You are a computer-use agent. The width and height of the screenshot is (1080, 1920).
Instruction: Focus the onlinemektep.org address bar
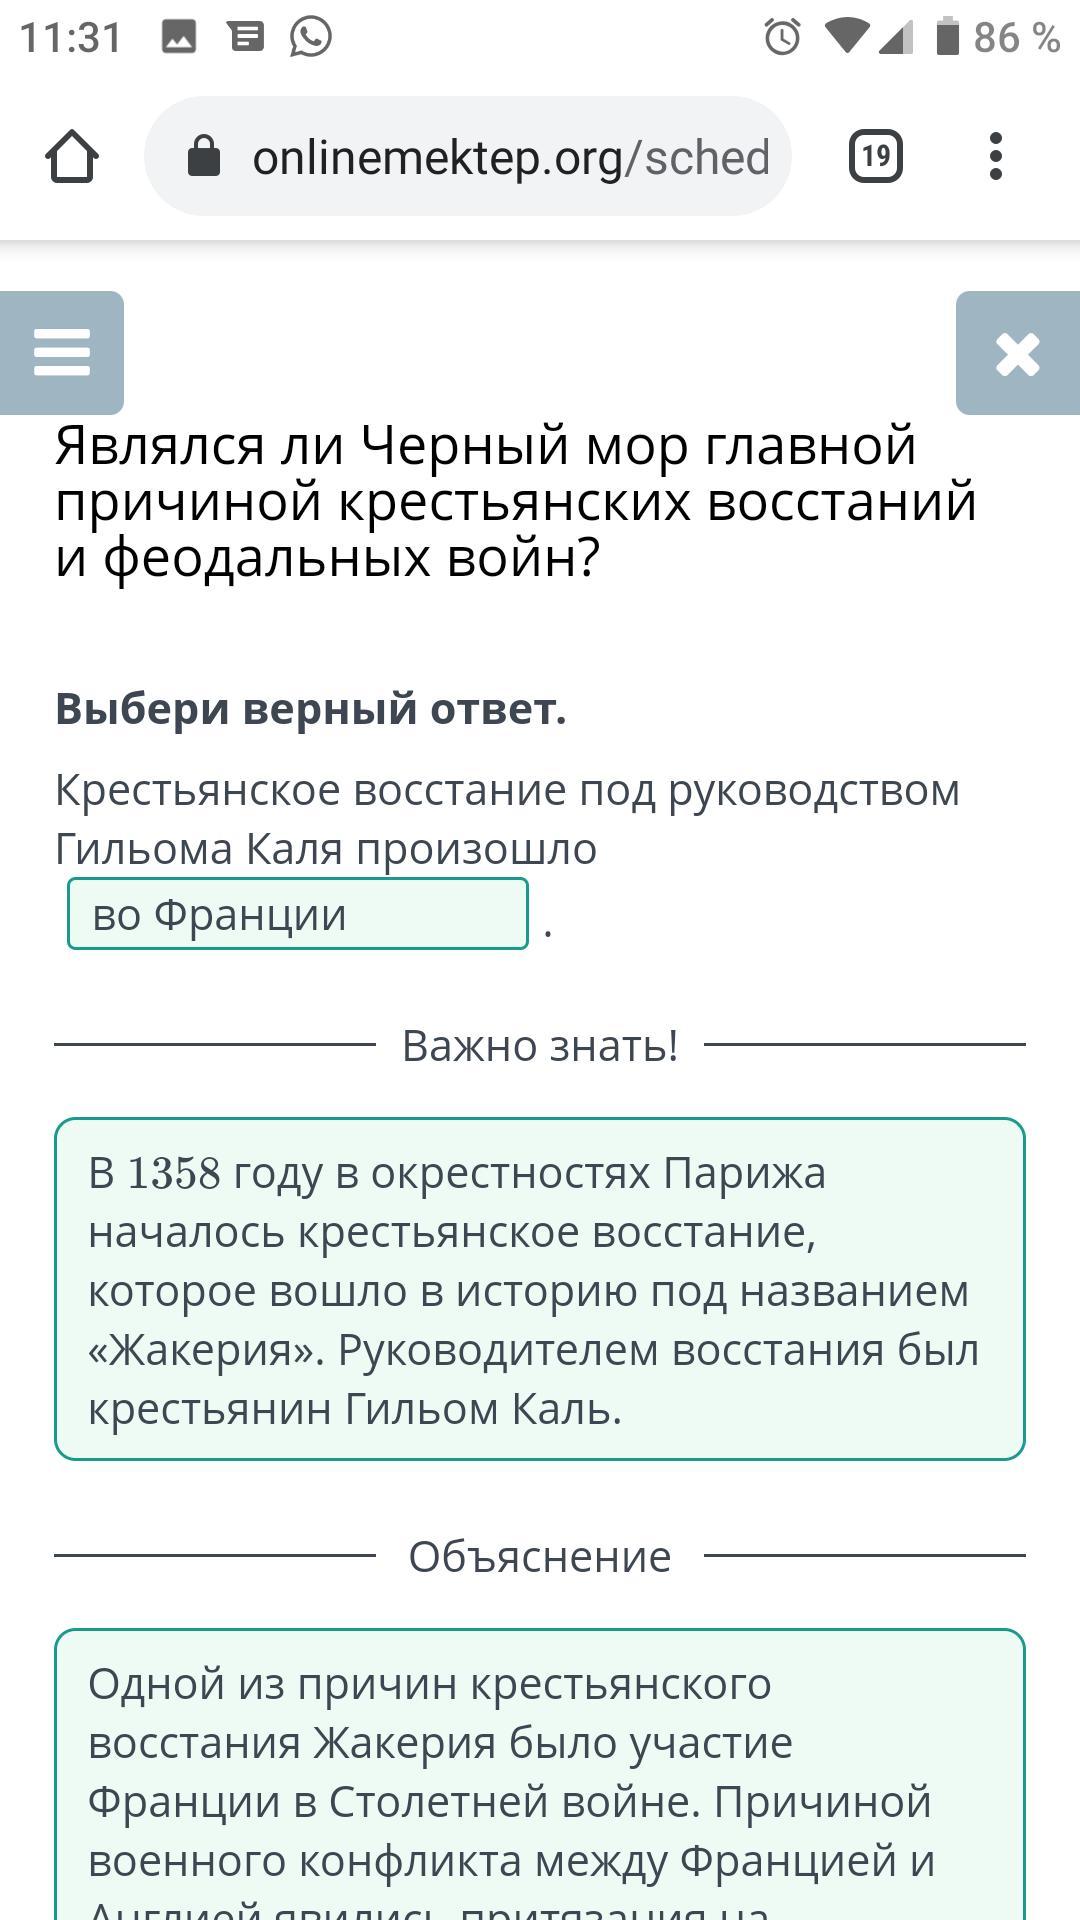468,157
